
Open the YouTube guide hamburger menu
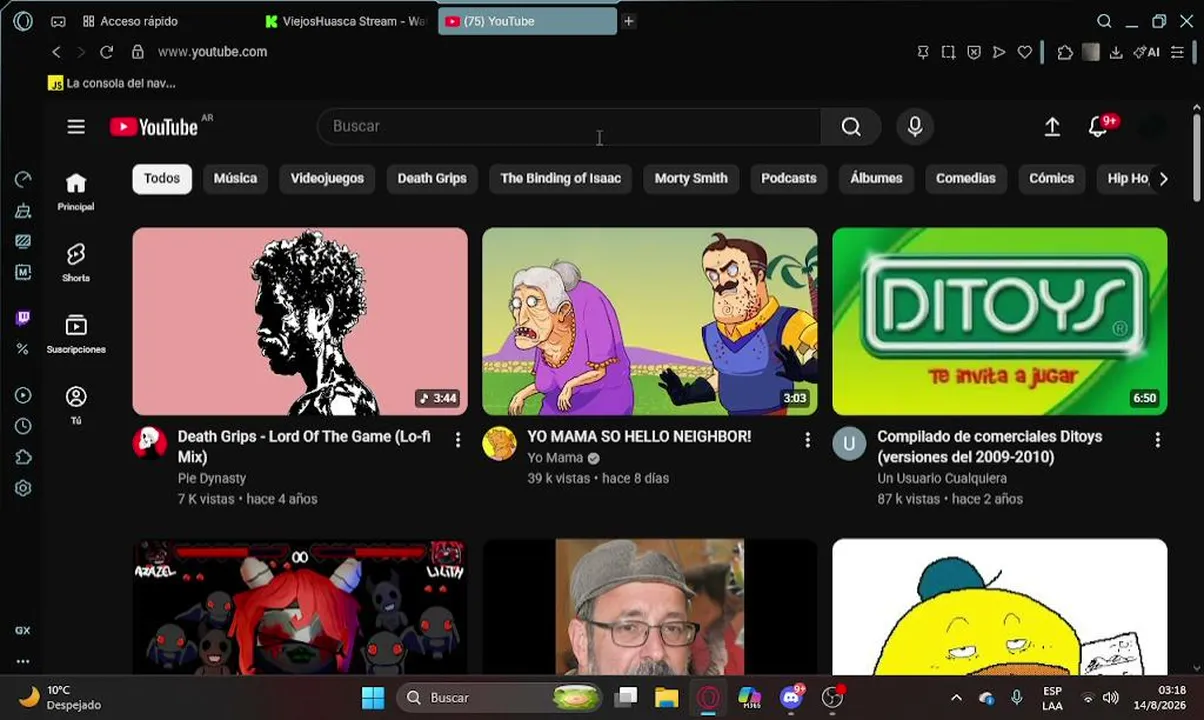coord(76,126)
